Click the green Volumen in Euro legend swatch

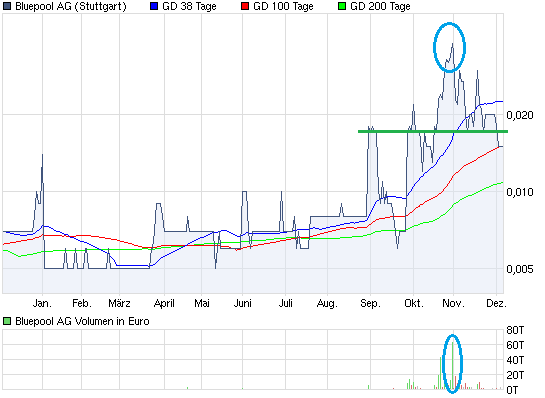pos(7,321)
